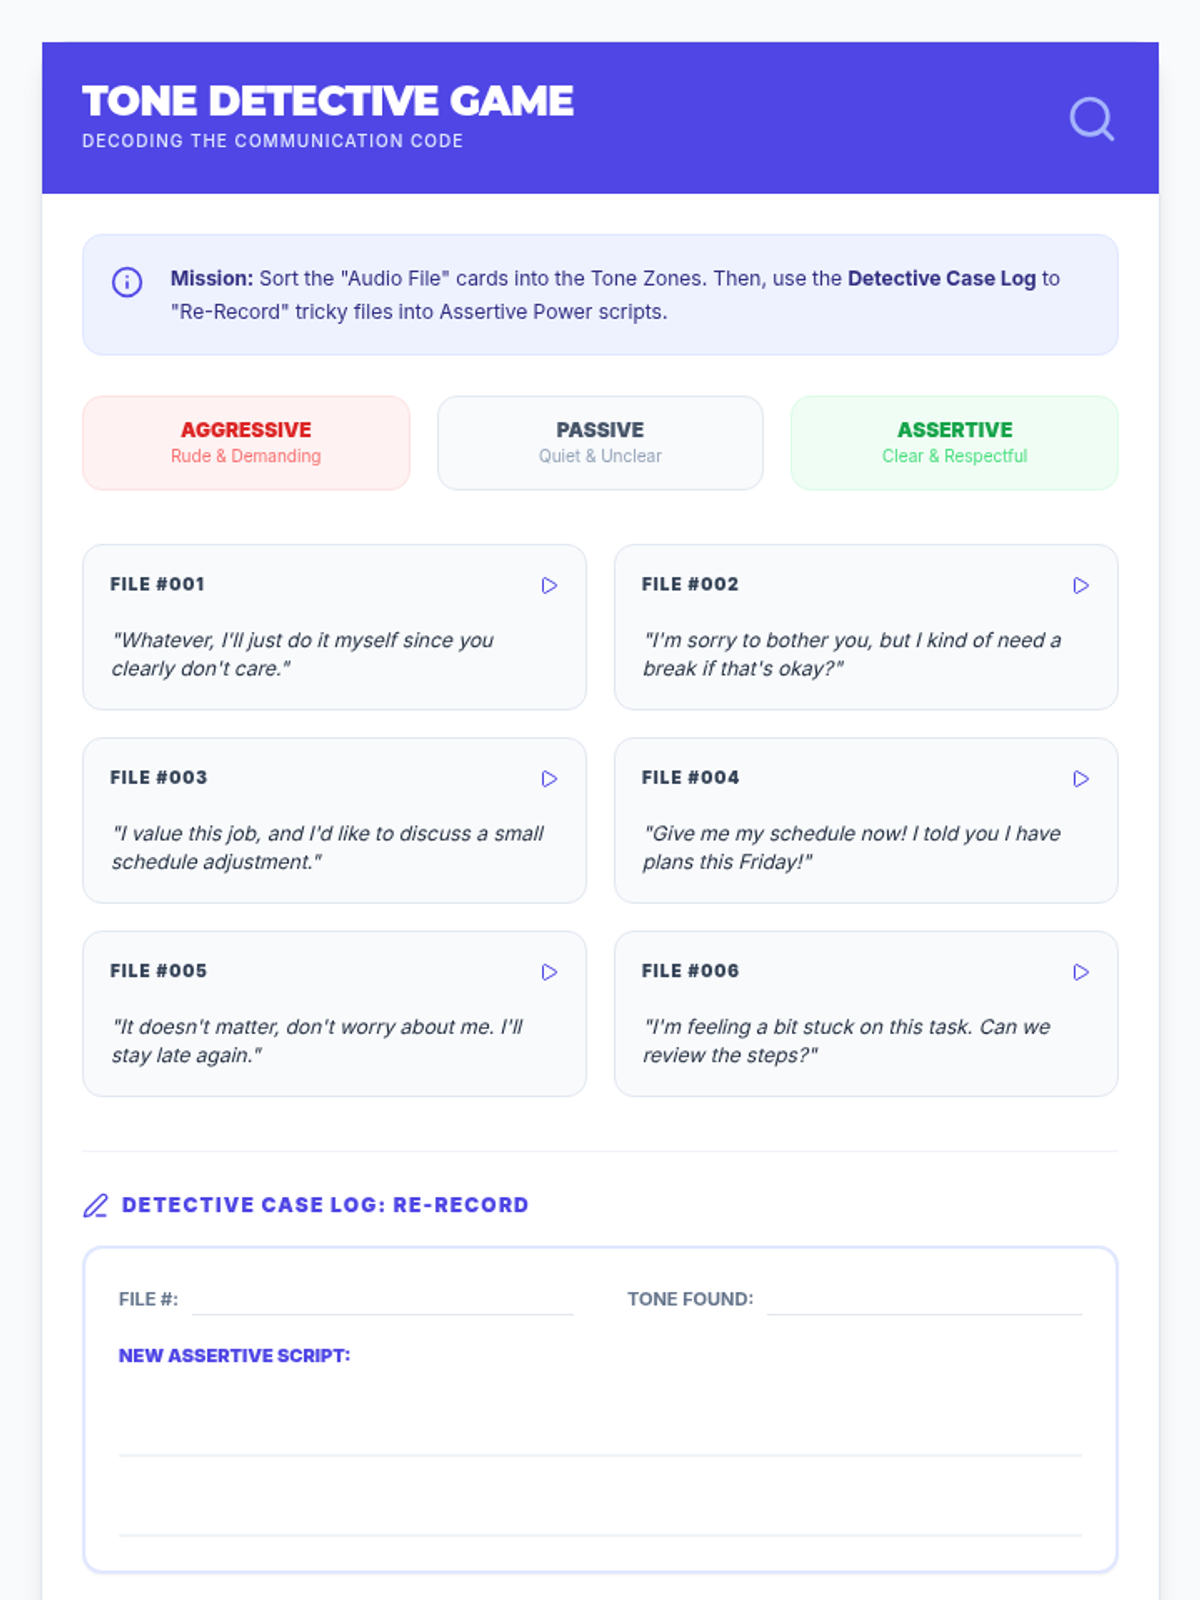Select the 'I value this job' card

[x=334, y=820]
